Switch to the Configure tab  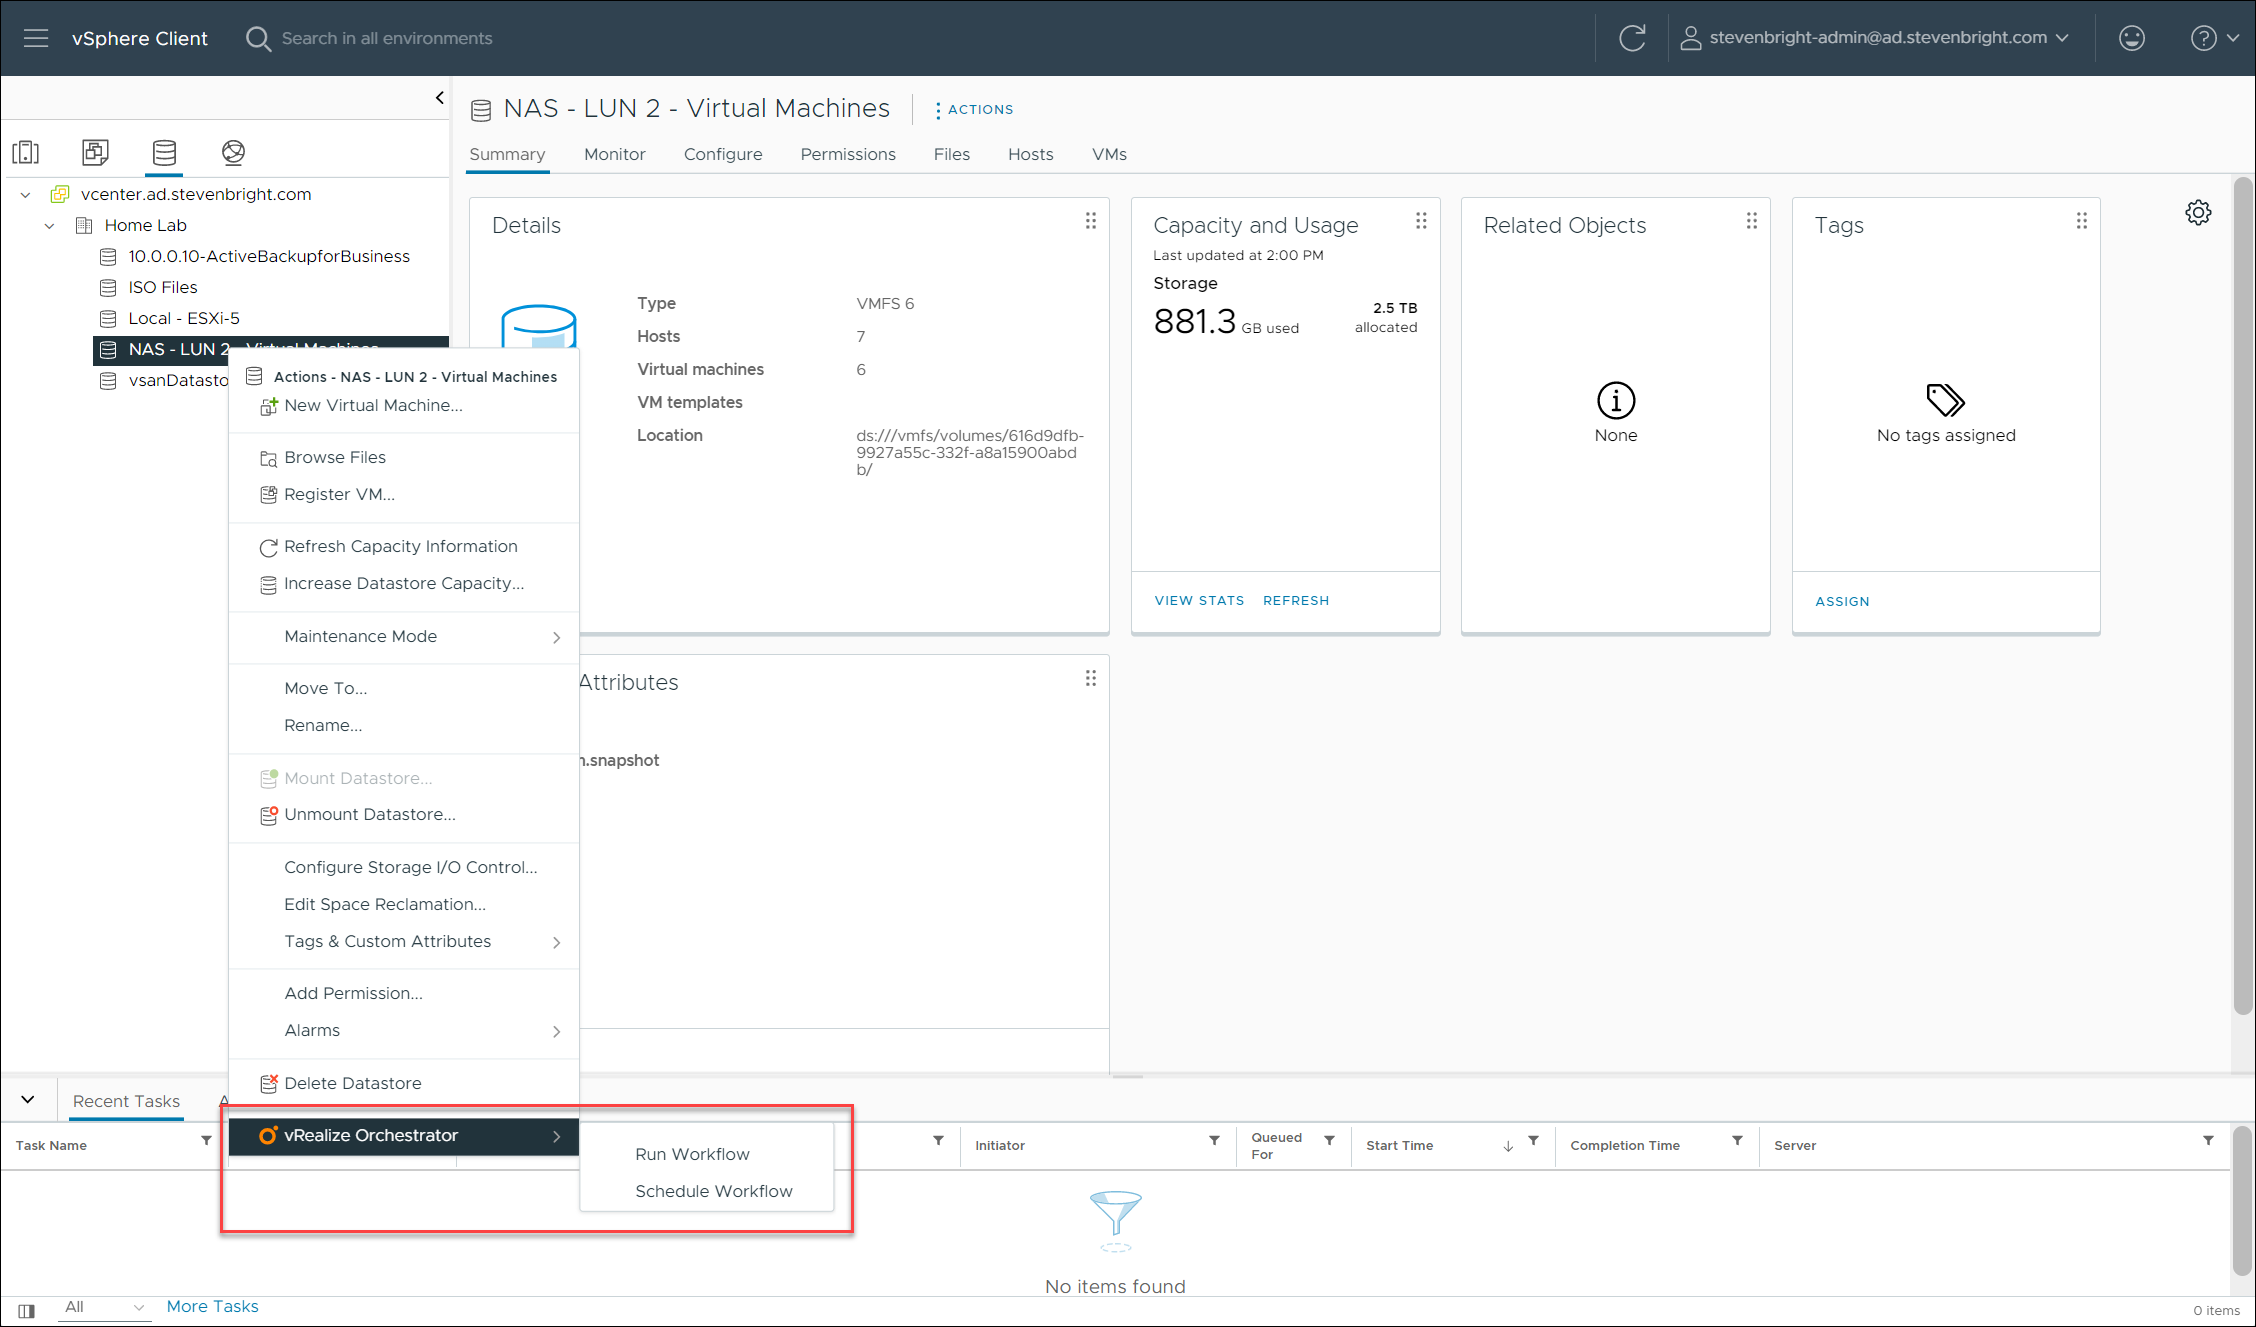point(722,154)
